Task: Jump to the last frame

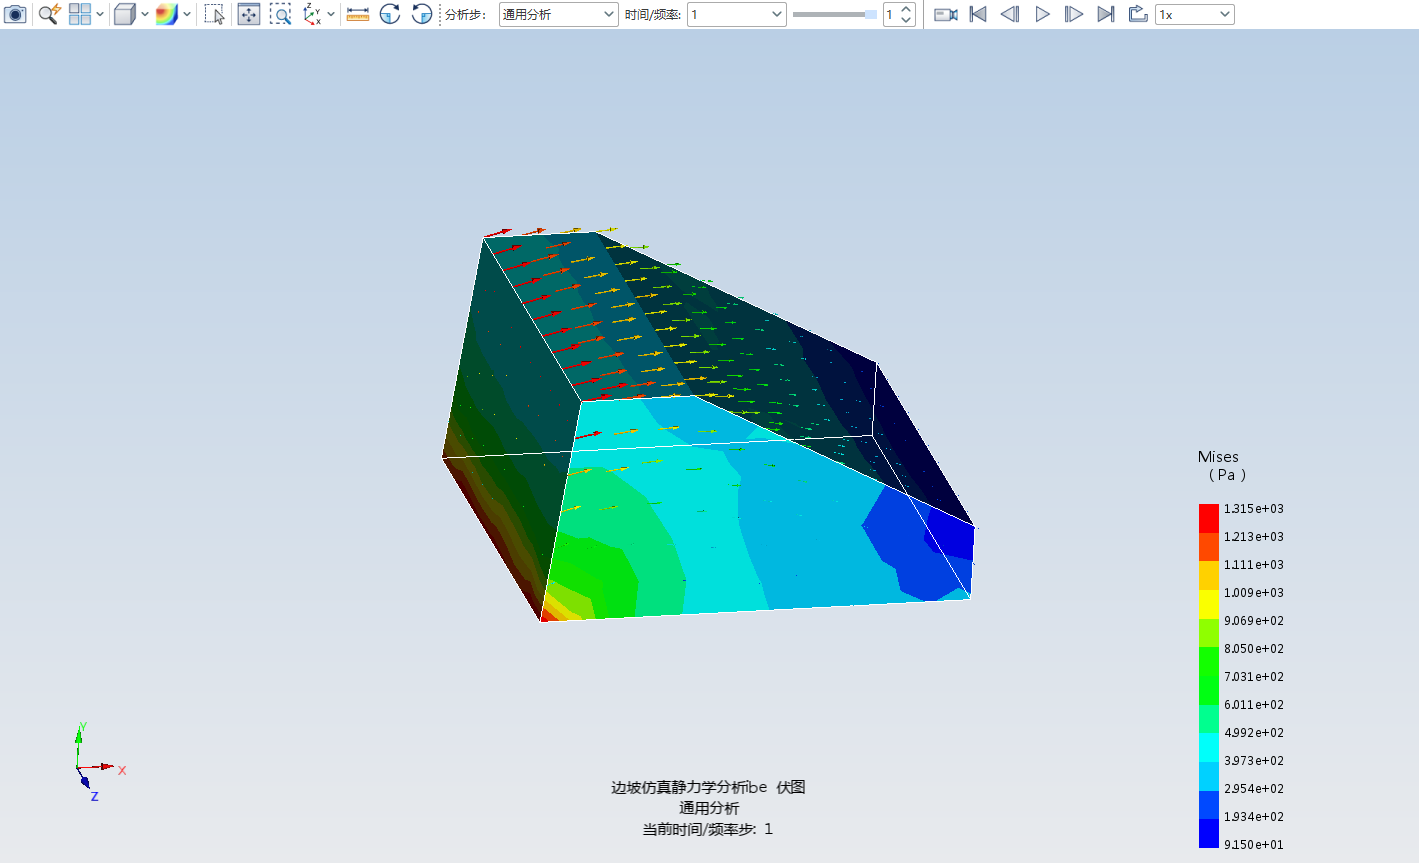Action: [x=1106, y=14]
